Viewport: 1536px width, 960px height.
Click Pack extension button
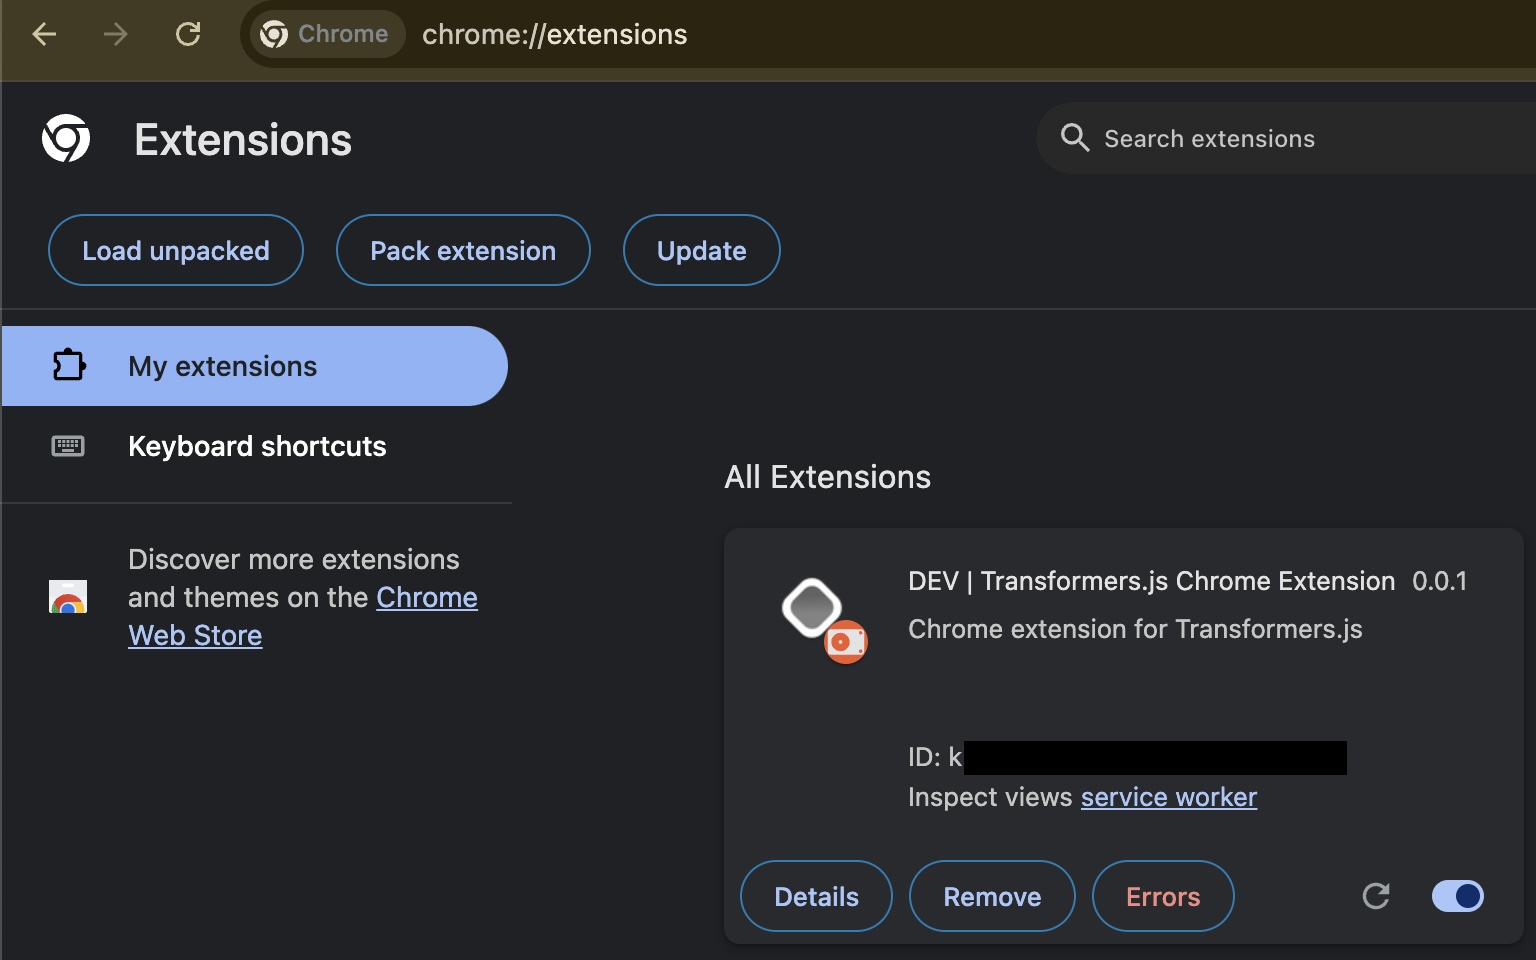[463, 250]
